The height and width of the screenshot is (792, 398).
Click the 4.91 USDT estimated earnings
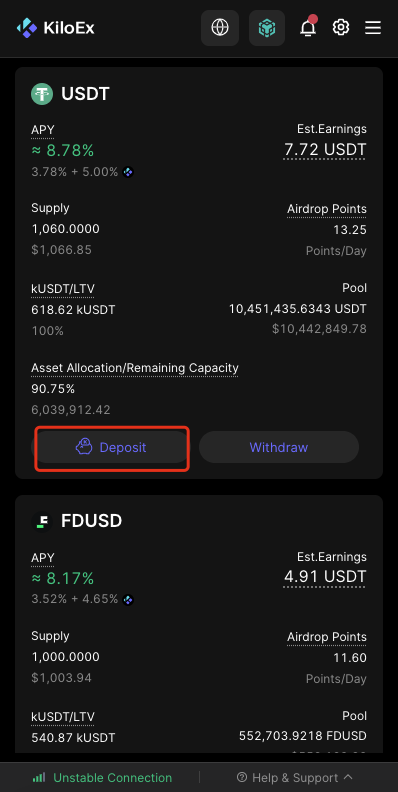[325, 577]
